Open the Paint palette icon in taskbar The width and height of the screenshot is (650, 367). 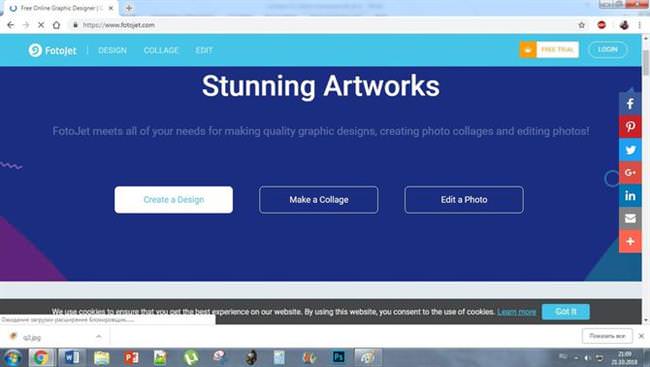[x=368, y=357]
